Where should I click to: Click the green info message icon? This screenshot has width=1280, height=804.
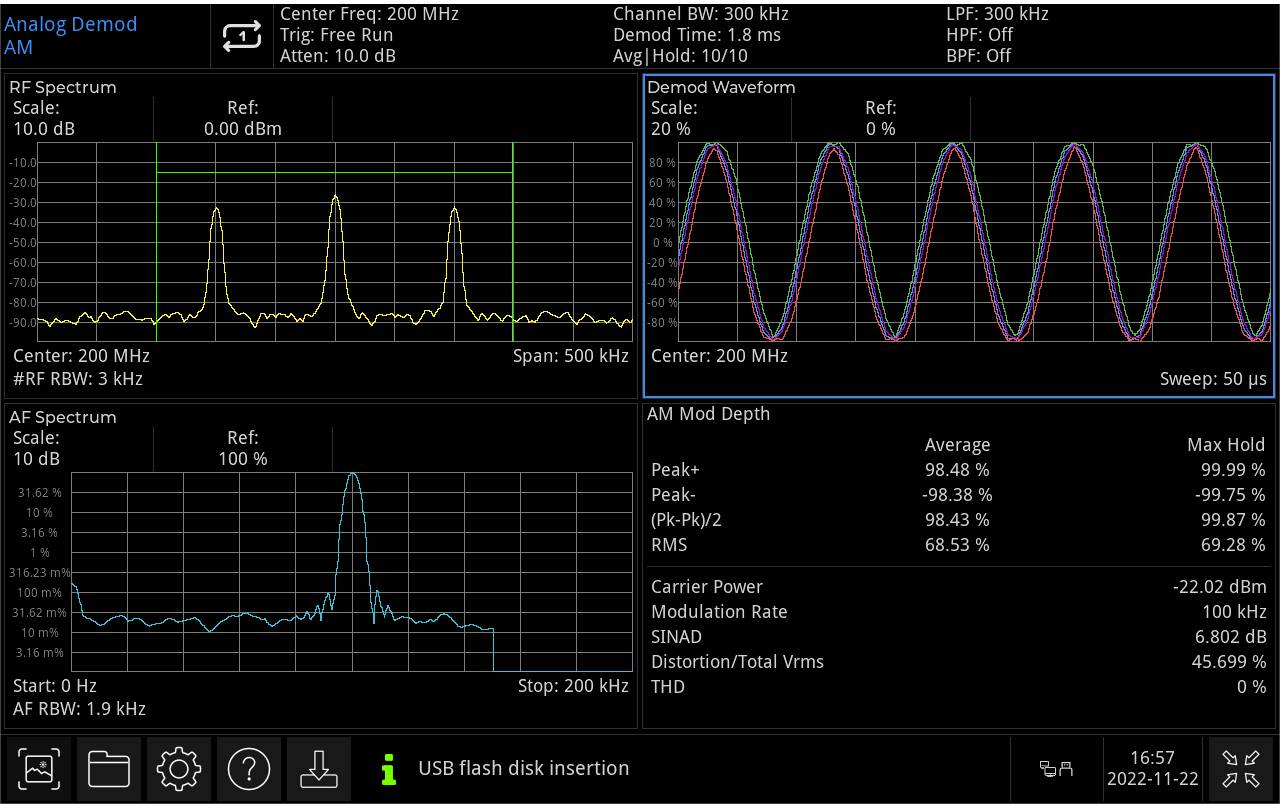389,769
